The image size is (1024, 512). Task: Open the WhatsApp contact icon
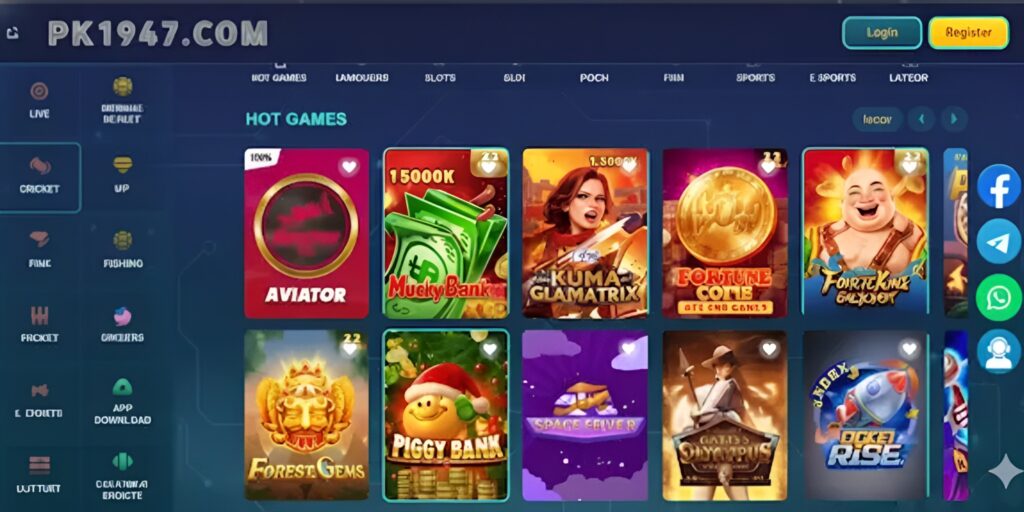[999, 297]
